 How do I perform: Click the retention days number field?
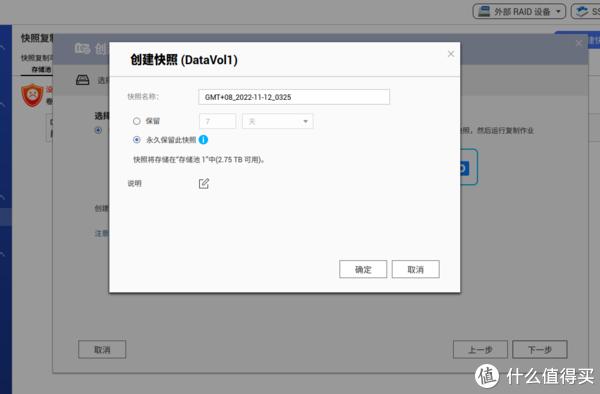[217, 121]
